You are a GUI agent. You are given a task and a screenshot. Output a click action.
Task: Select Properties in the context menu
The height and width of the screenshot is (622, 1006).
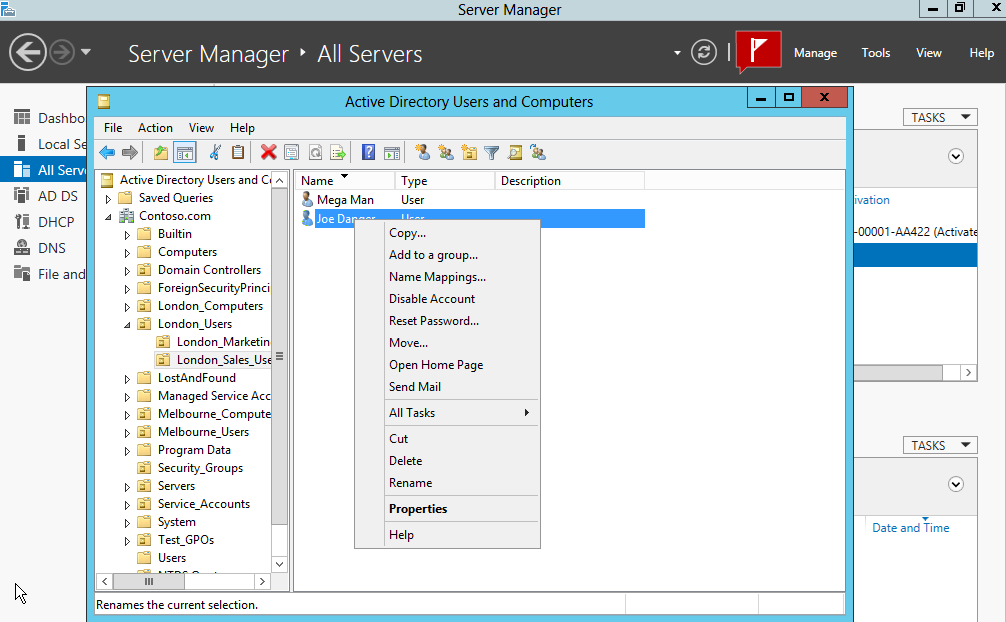pyautogui.click(x=418, y=508)
